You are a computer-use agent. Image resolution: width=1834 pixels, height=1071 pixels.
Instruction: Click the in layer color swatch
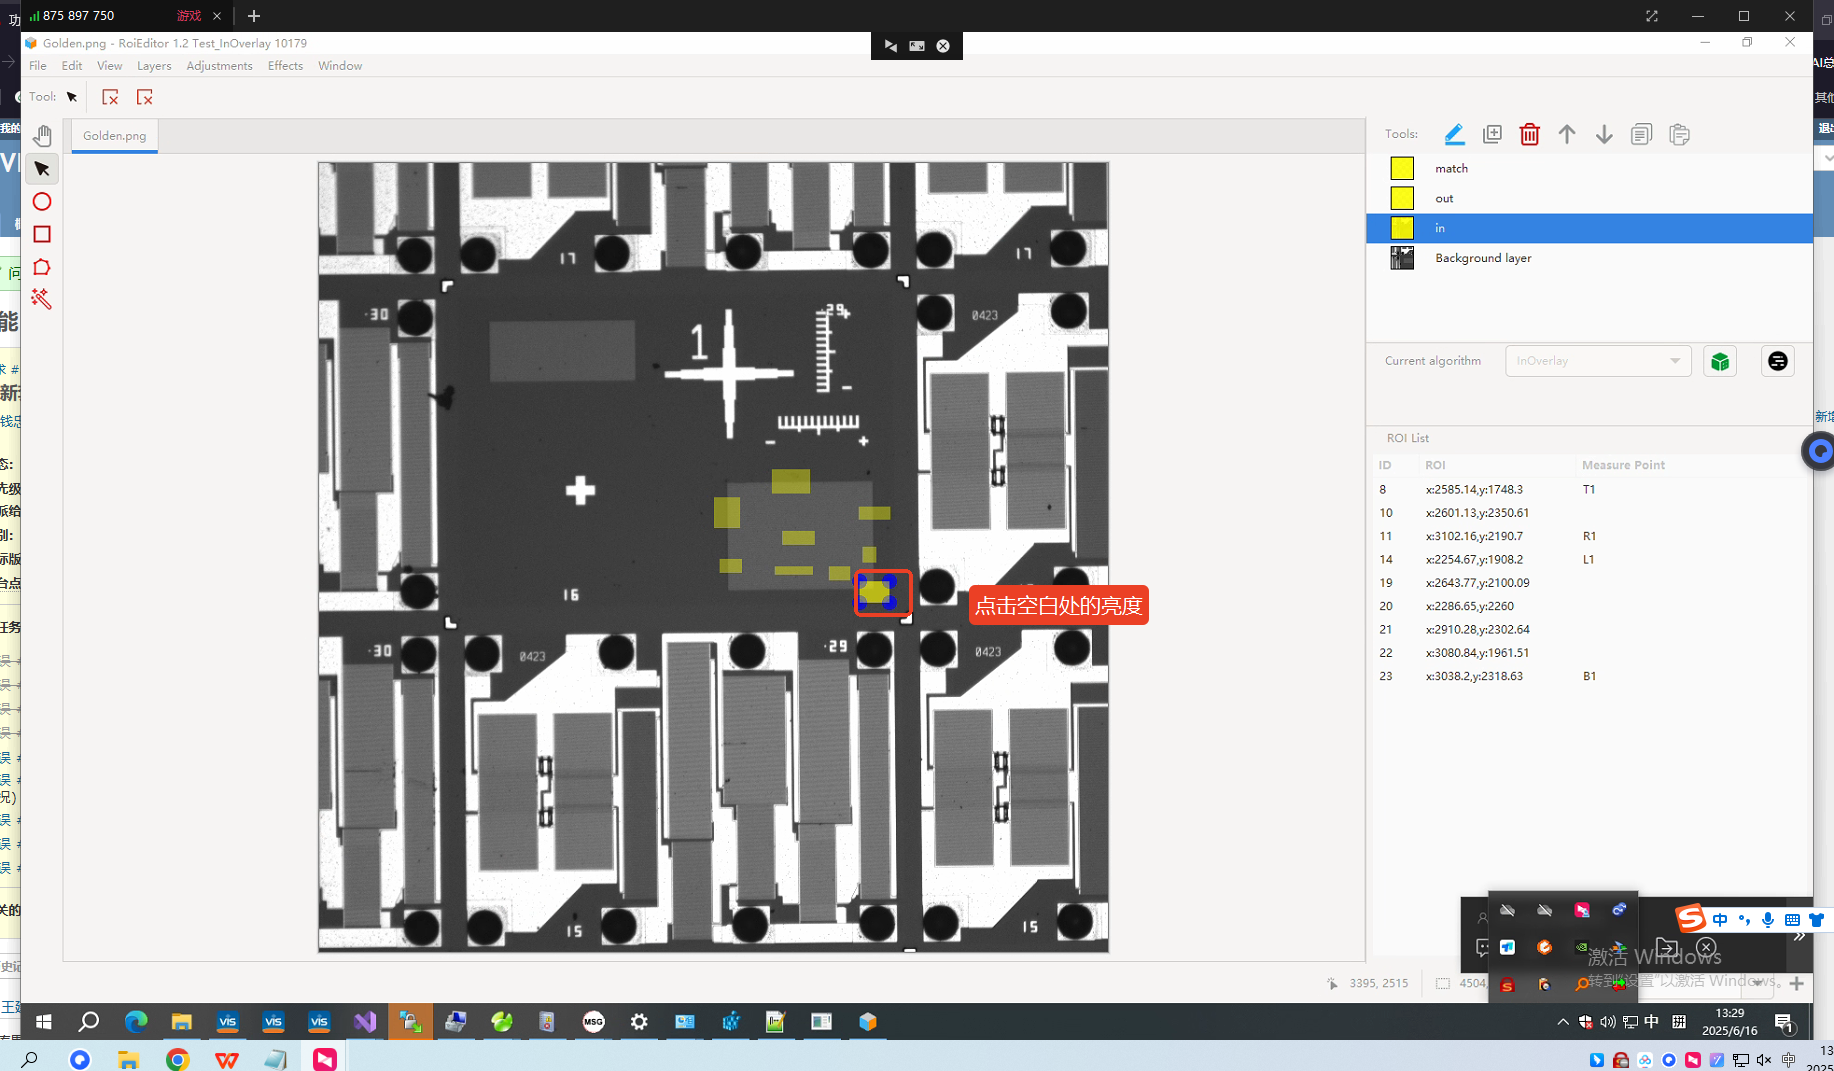[x=1402, y=228]
